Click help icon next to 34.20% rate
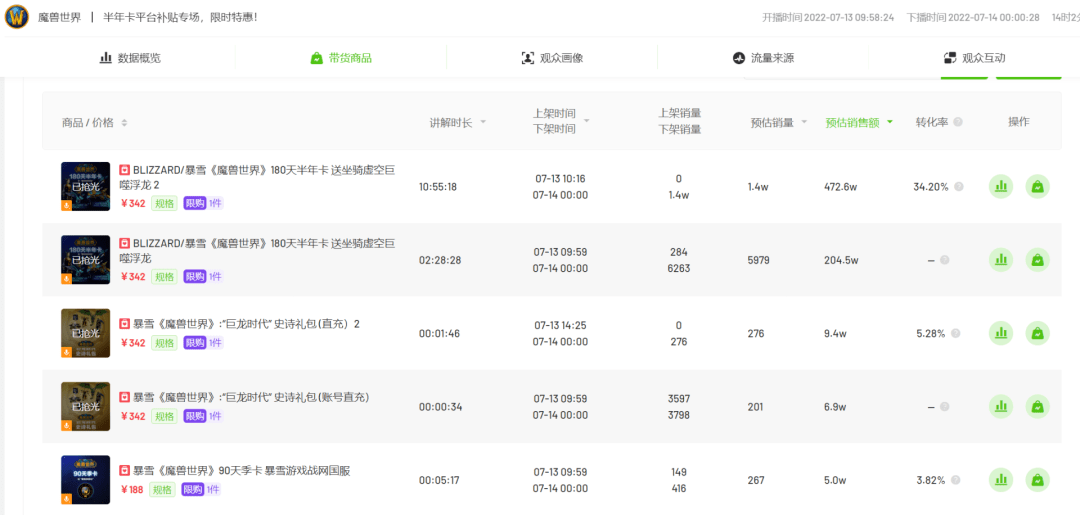Viewport: 1080px width, 515px height. pyautogui.click(x=959, y=187)
